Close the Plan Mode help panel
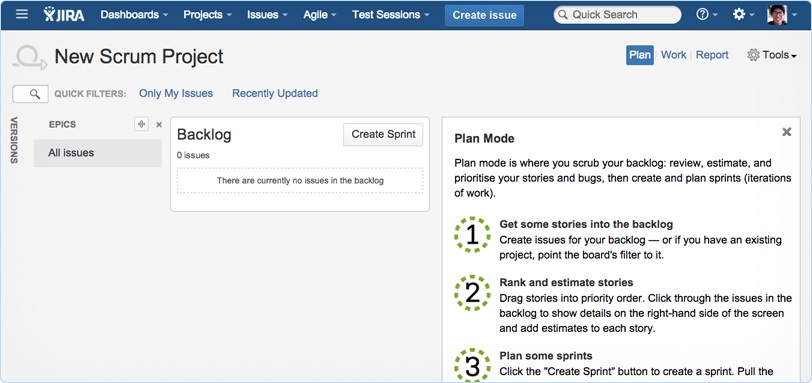Image resolution: width=812 pixels, height=383 pixels. click(787, 132)
